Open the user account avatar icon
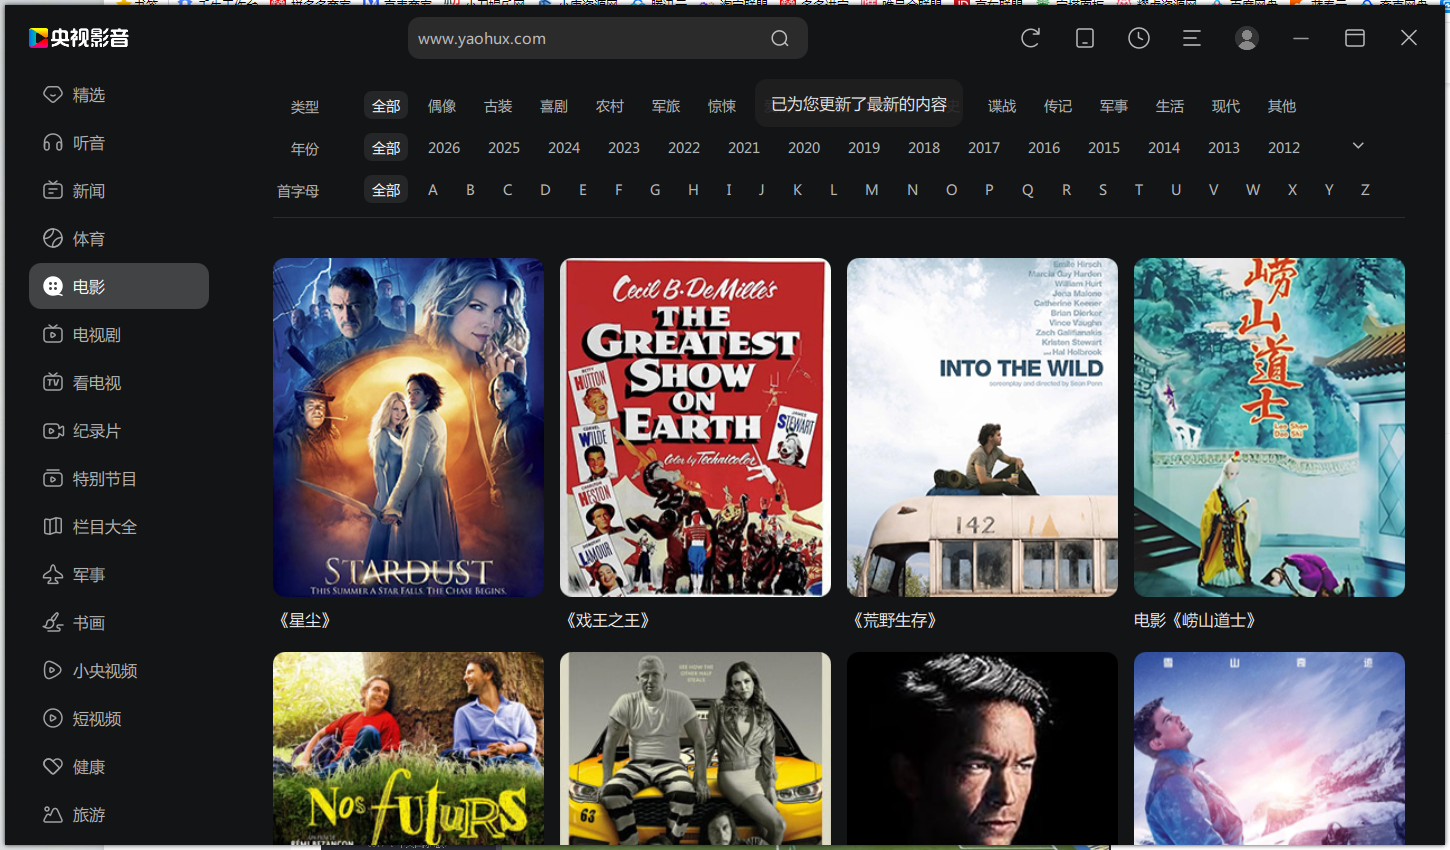 [1246, 38]
